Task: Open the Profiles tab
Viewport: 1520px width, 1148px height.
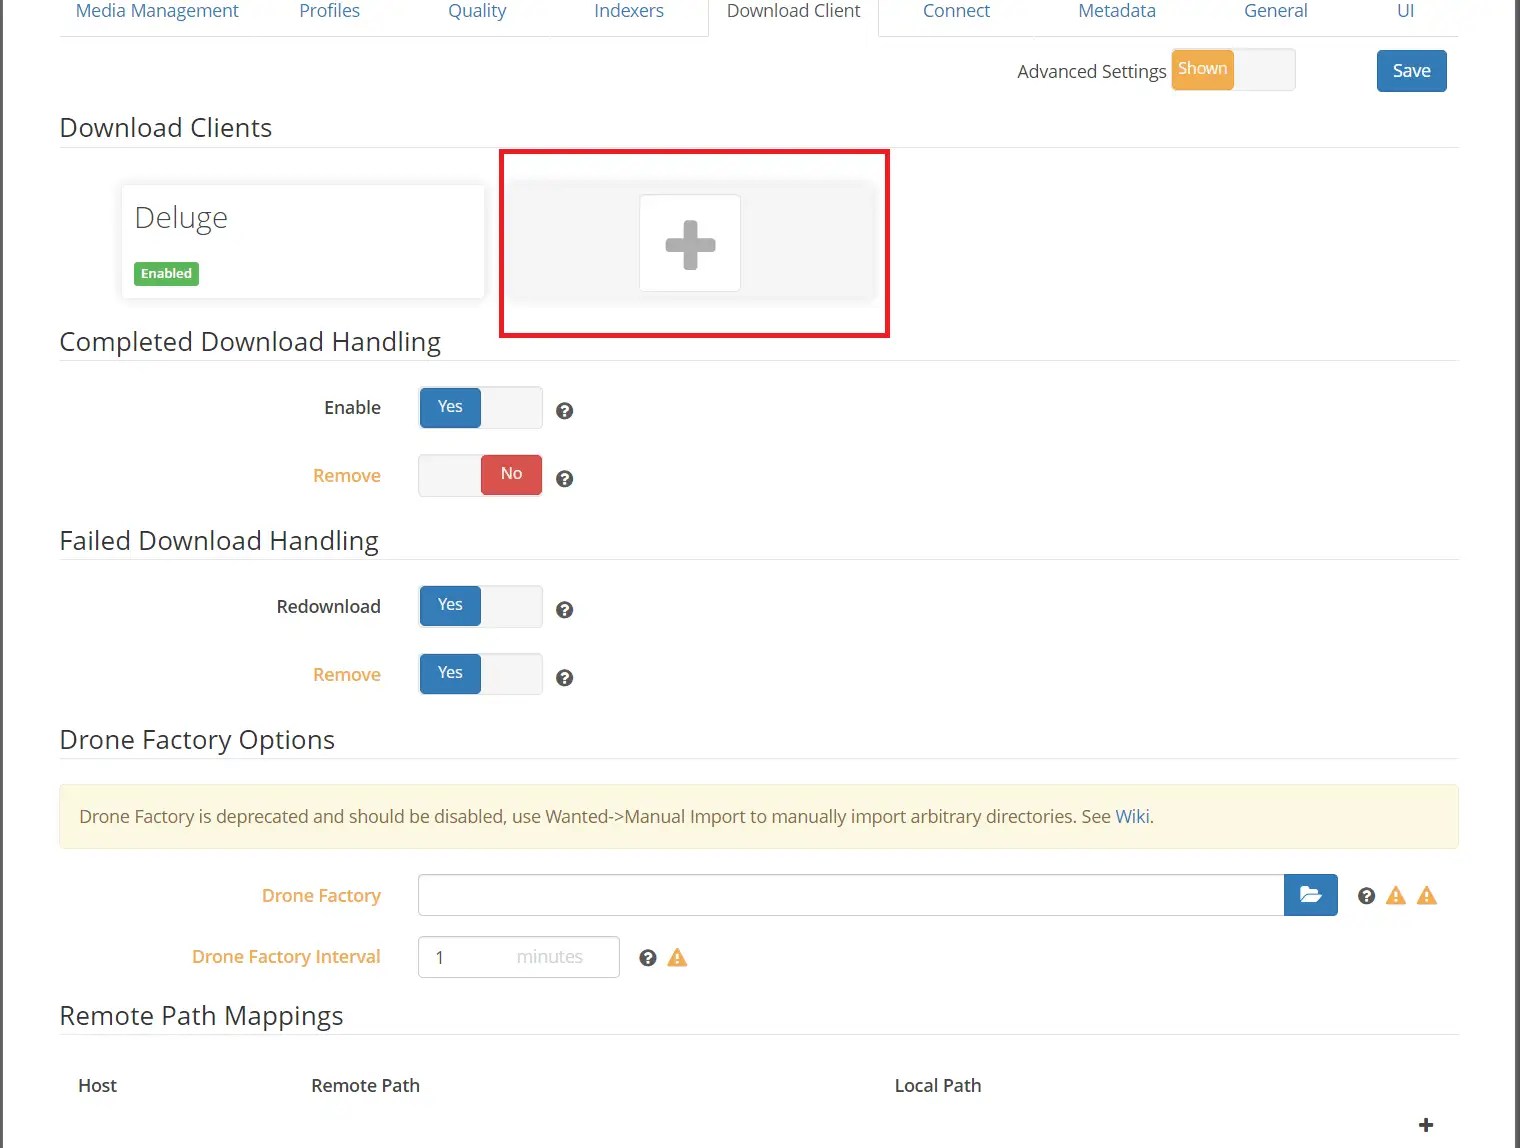Action: pos(330,12)
